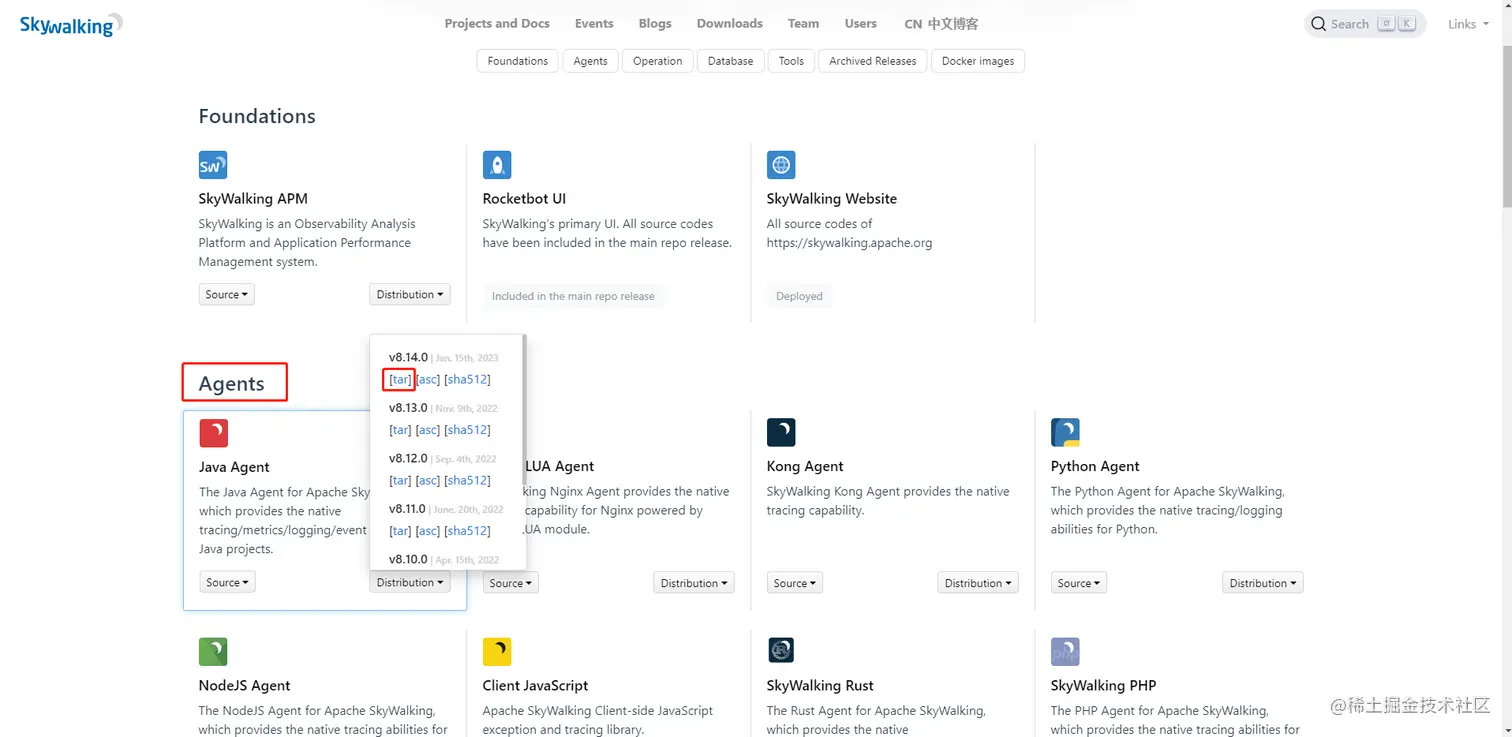Download v8.13.0 tar link
The height and width of the screenshot is (737, 1512).
point(400,430)
